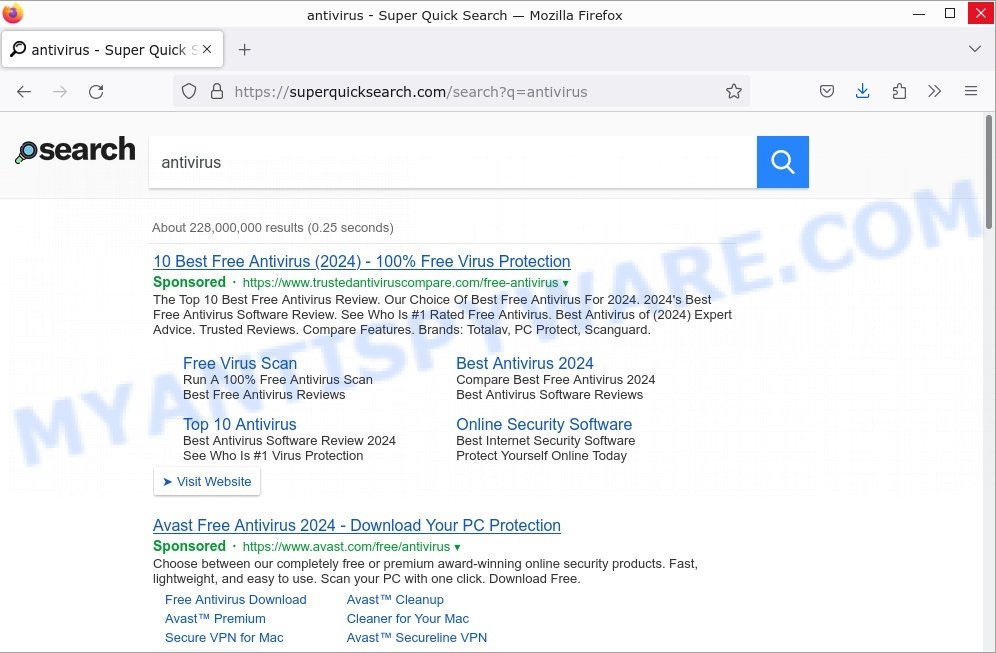Open the Free Virus Scan sitelink

(x=240, y=363)
